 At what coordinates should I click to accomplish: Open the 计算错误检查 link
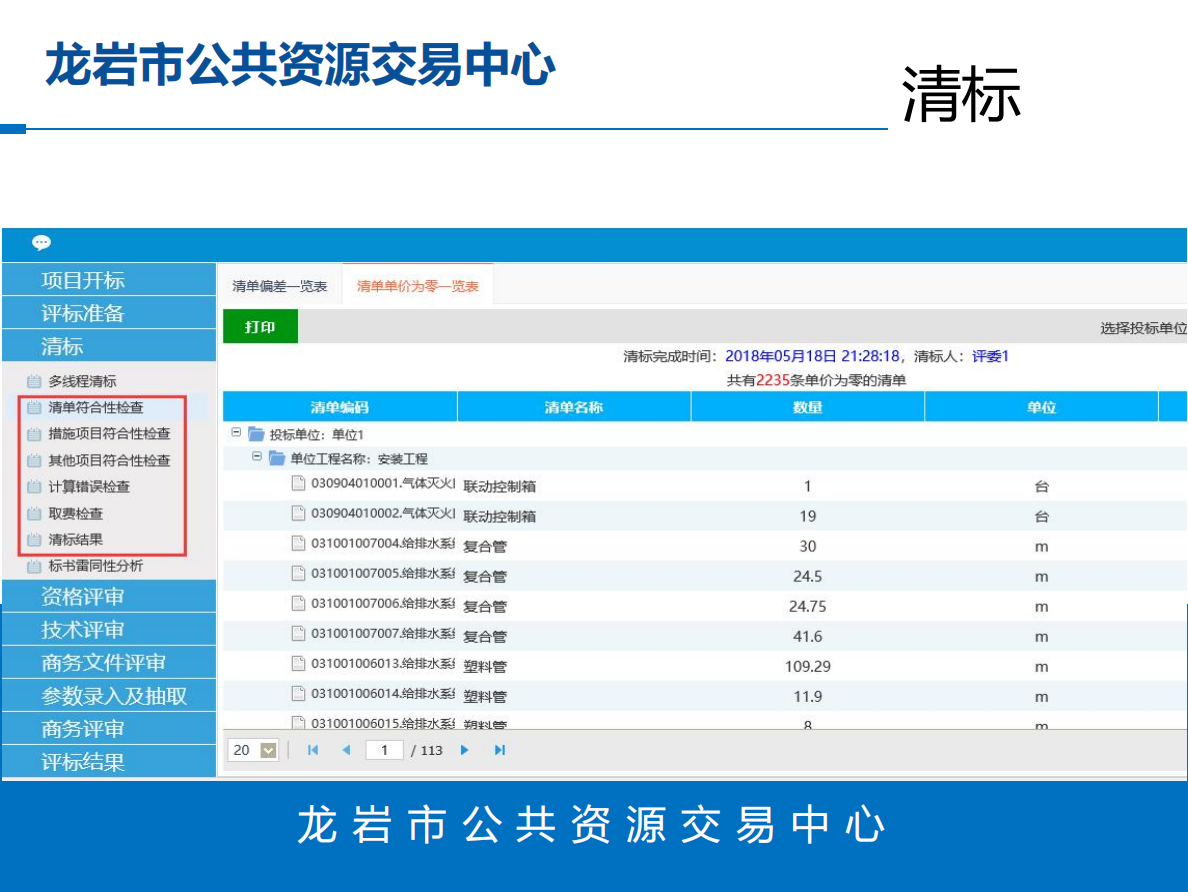[89, 487]
